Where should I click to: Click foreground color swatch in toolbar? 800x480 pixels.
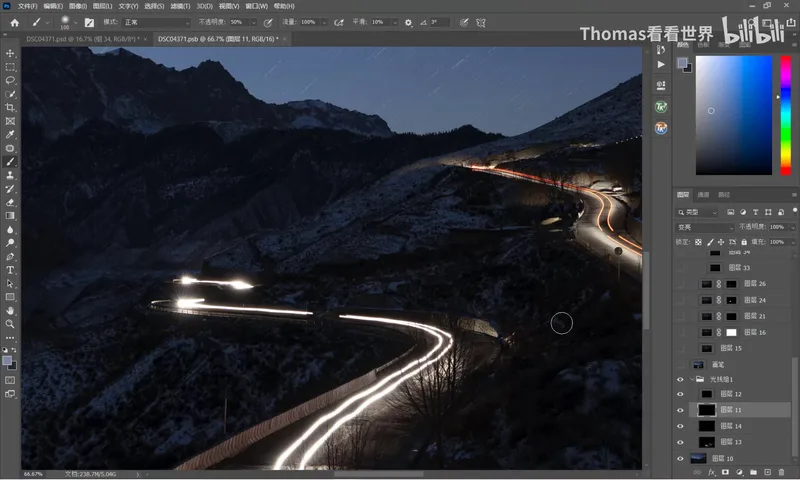click(x=7, y=361)
